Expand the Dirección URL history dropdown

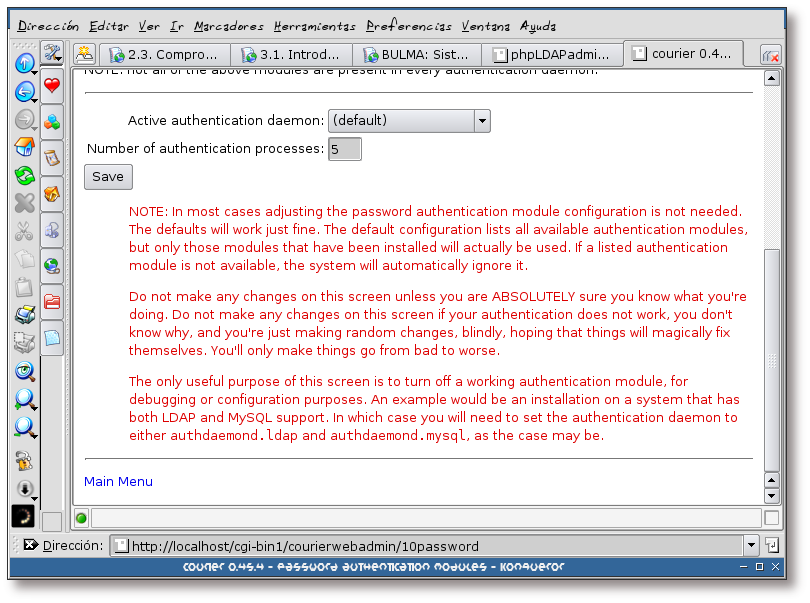[751, 546]
